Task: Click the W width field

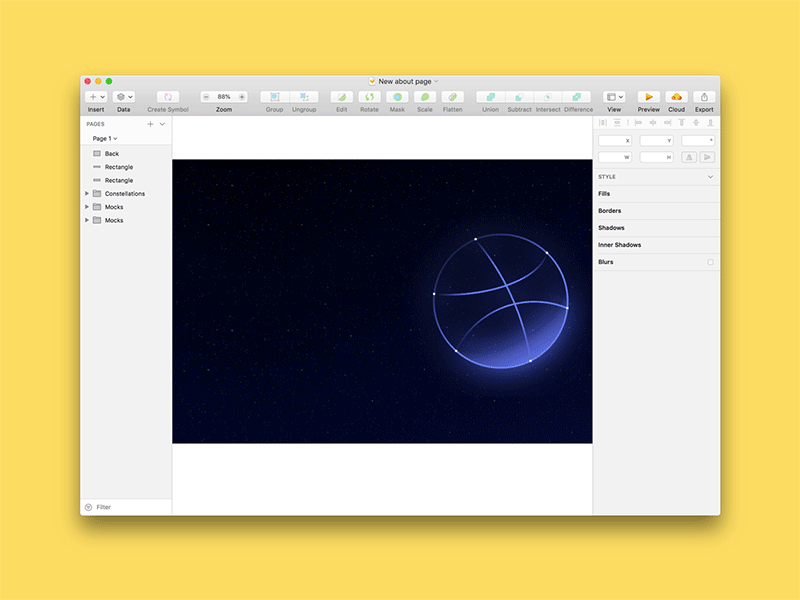Action: coord(615,157)
